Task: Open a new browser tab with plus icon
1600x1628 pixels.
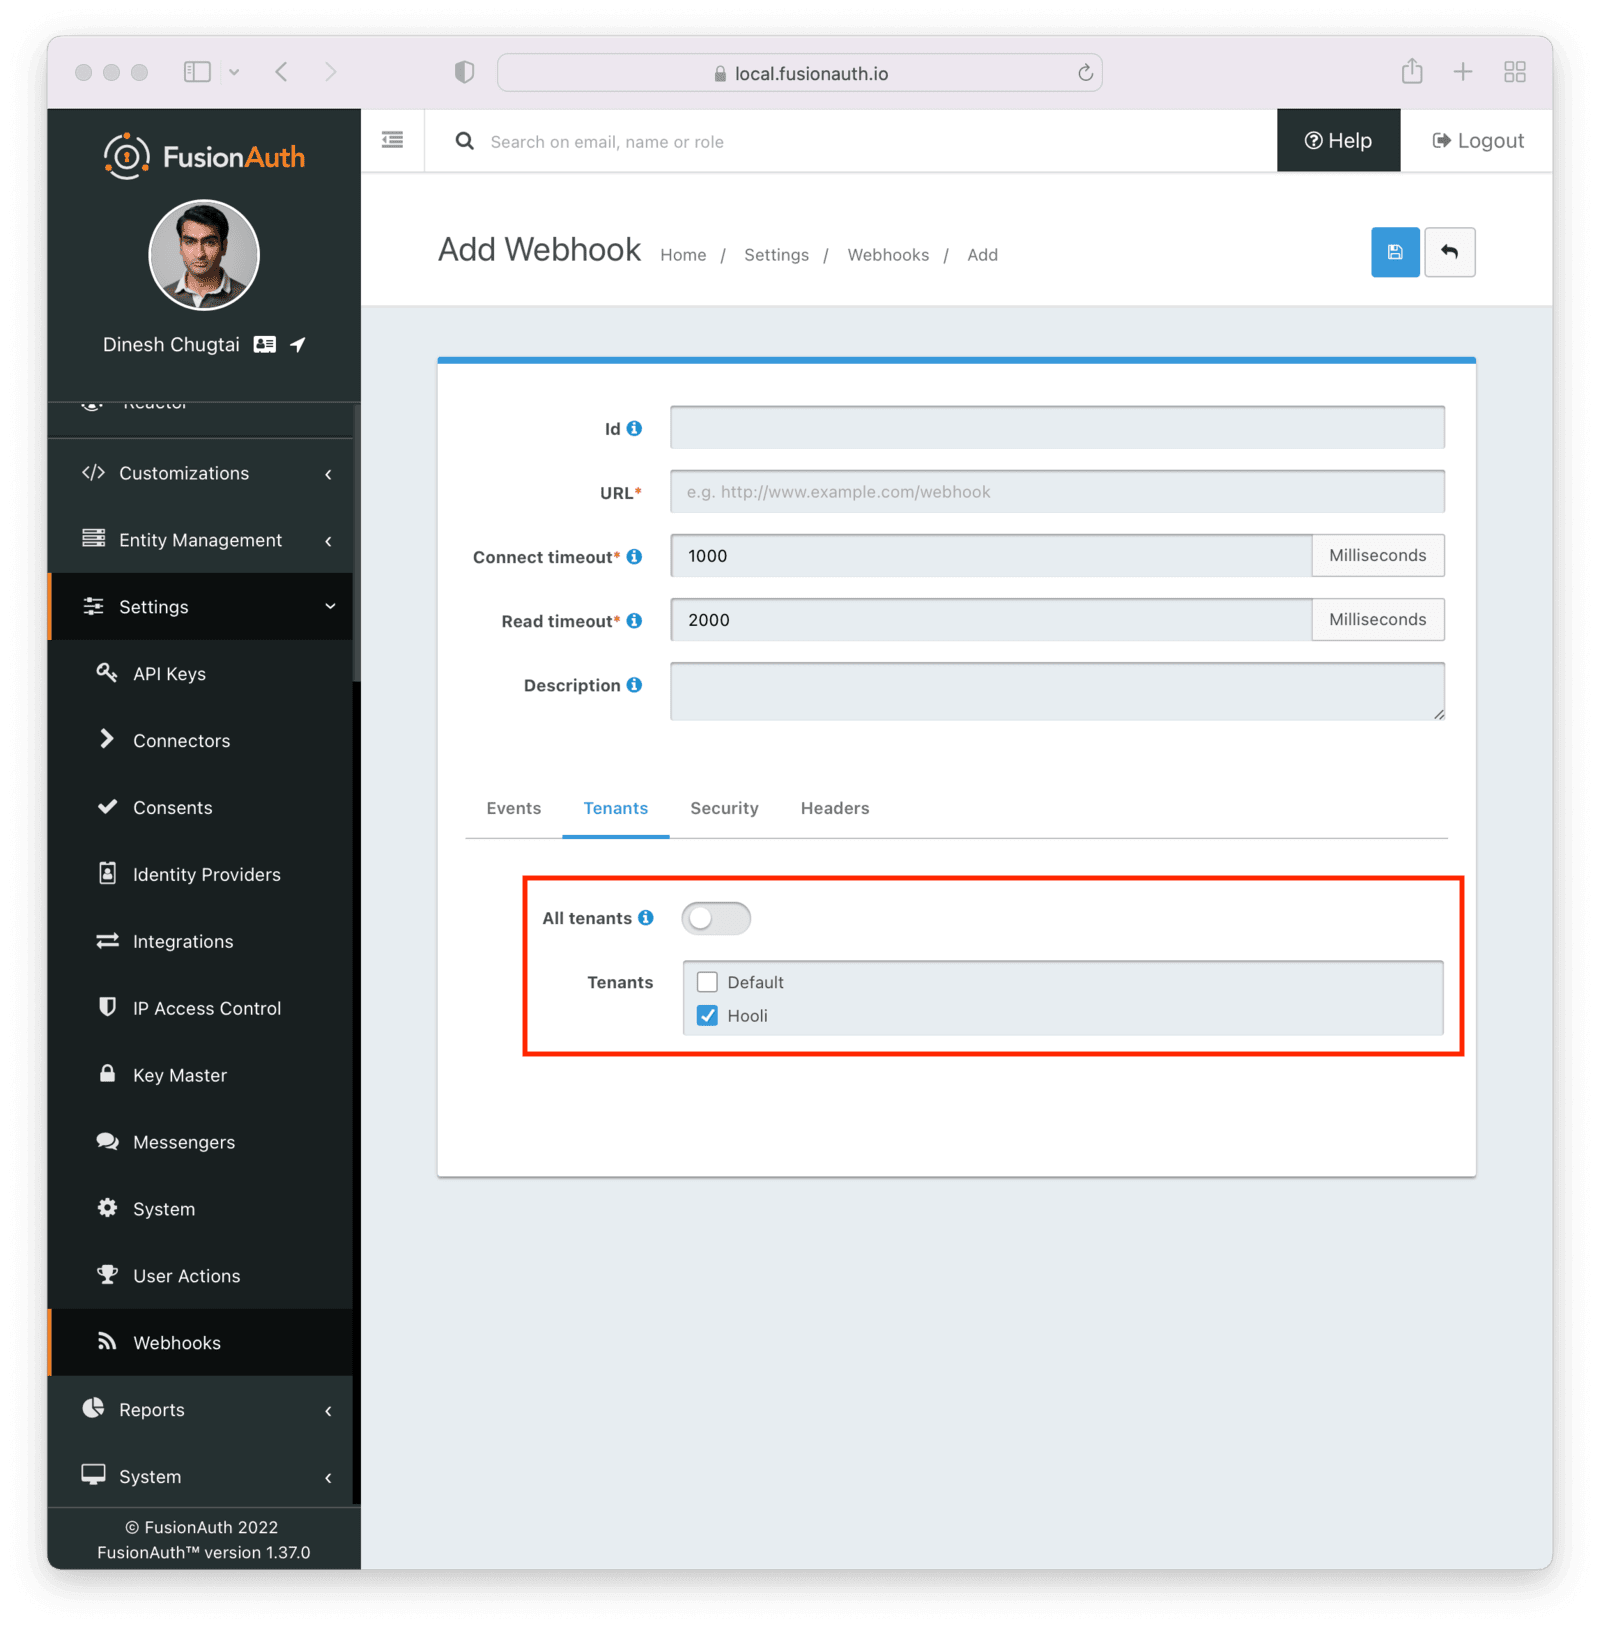Action: coord(1463,72)
